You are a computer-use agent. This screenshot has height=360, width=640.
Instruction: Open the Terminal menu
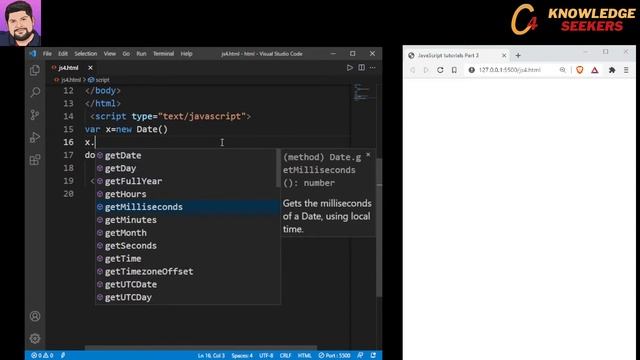tap(163, 53)
